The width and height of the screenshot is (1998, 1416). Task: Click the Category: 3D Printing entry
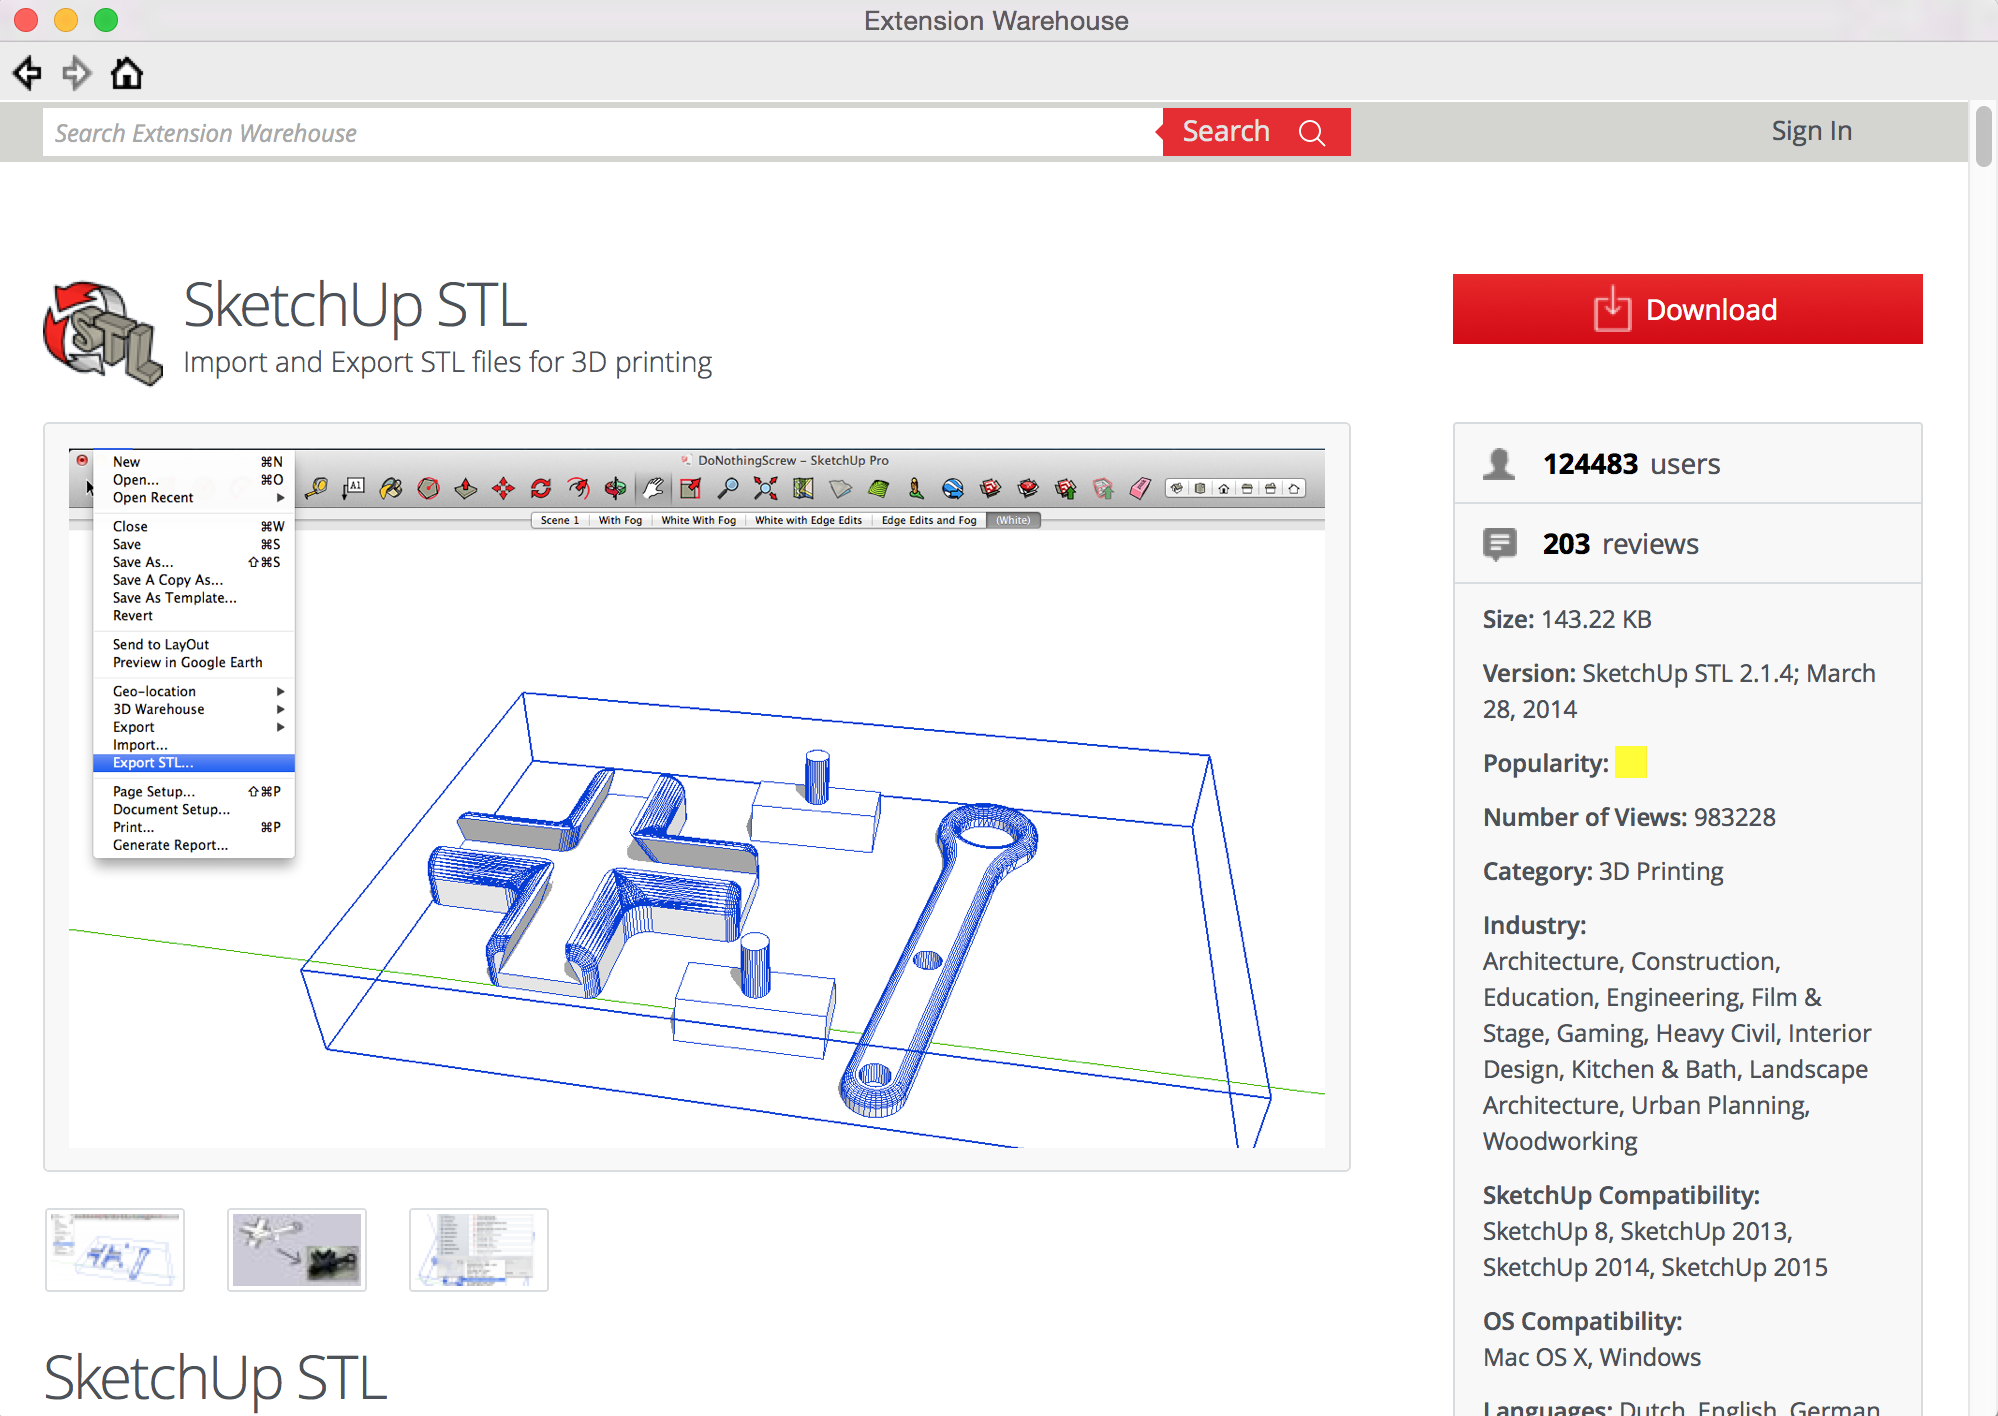tap(1602, 871)
